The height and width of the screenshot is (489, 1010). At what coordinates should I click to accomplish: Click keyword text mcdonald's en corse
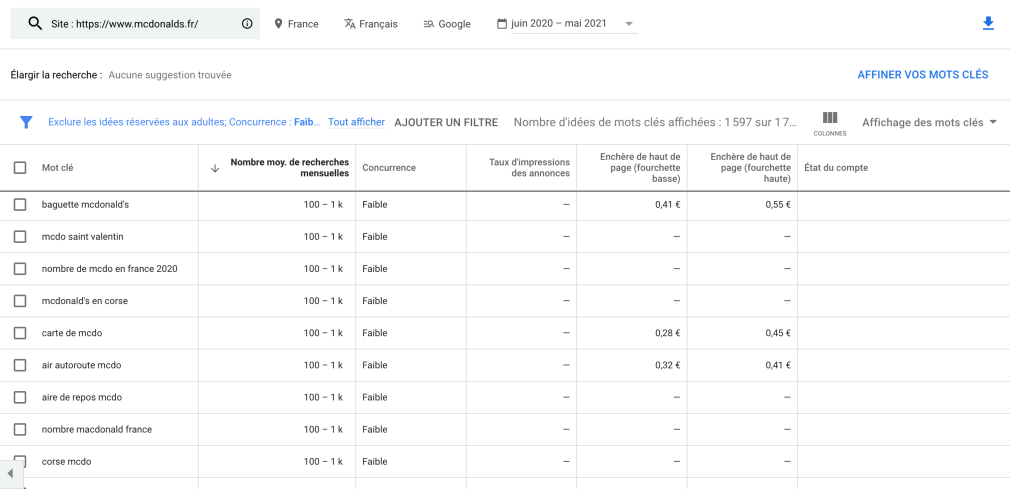click(x=84, y=301)
